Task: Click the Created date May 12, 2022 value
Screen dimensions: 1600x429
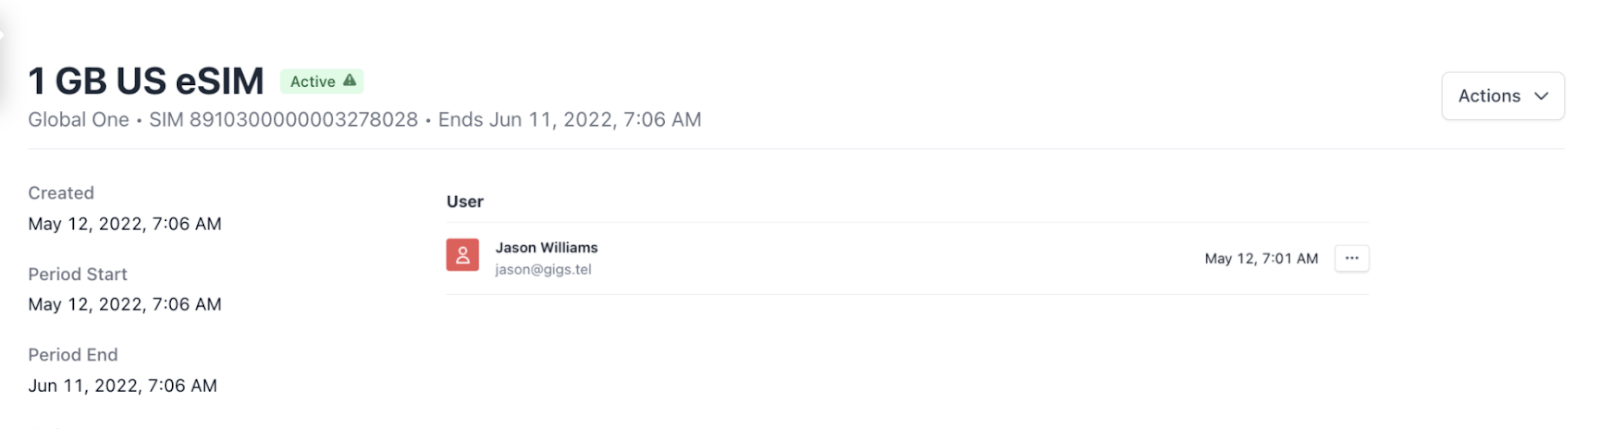Action: (125, 224)
